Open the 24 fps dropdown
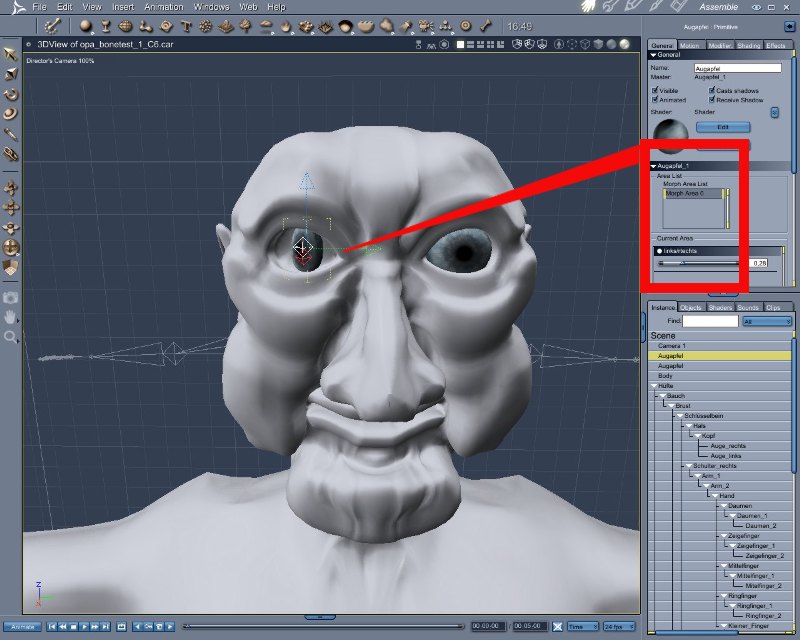 619,626
